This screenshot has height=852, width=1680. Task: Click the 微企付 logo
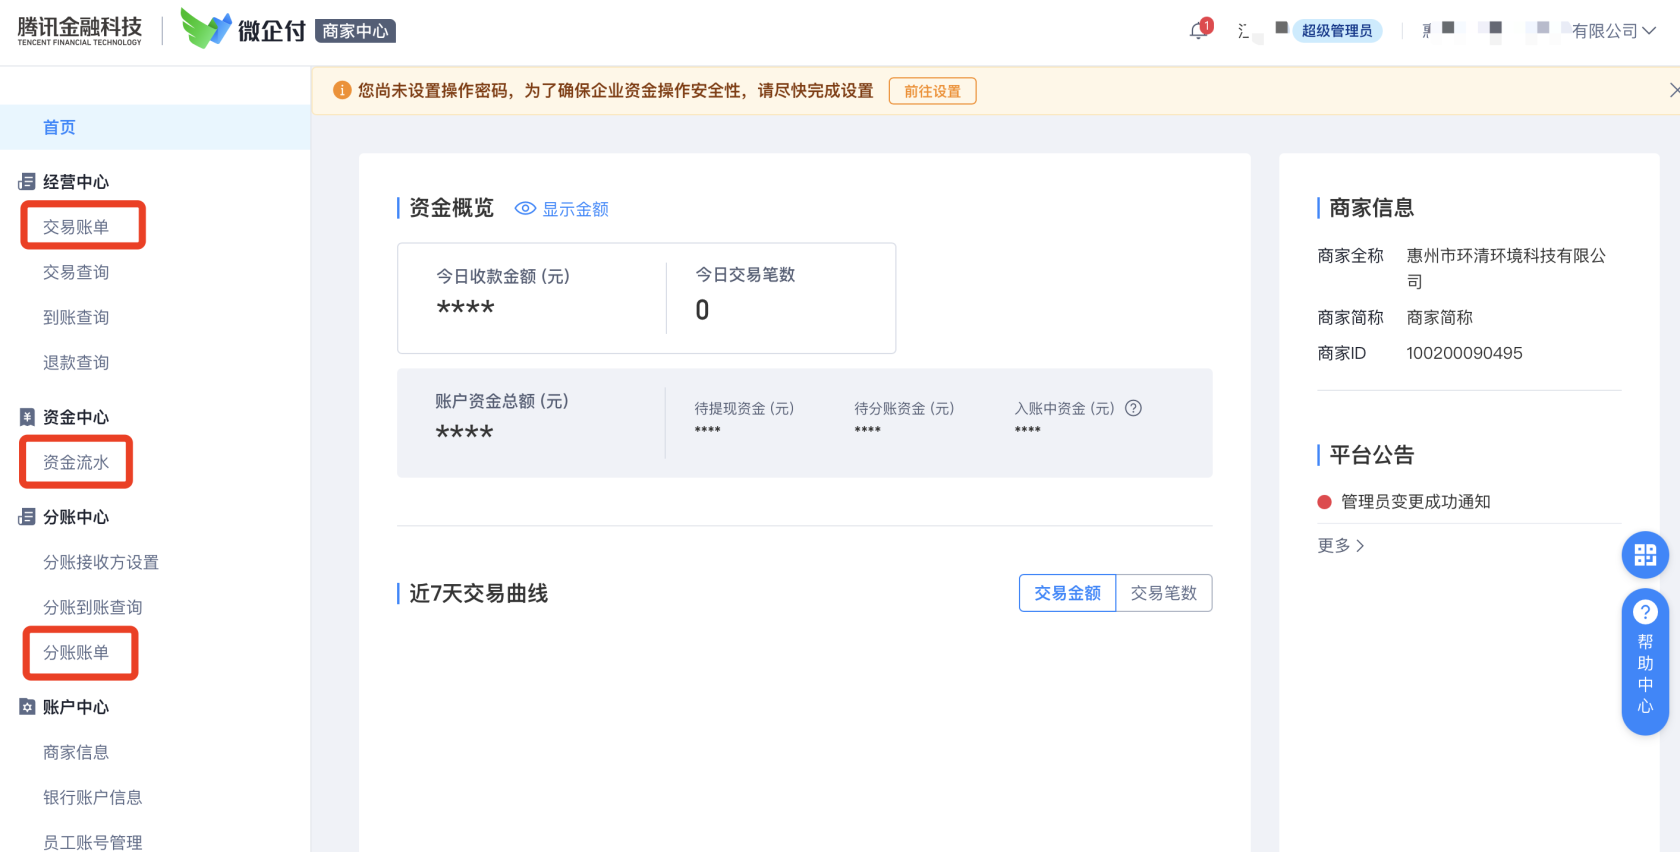(x=243, y=29)
